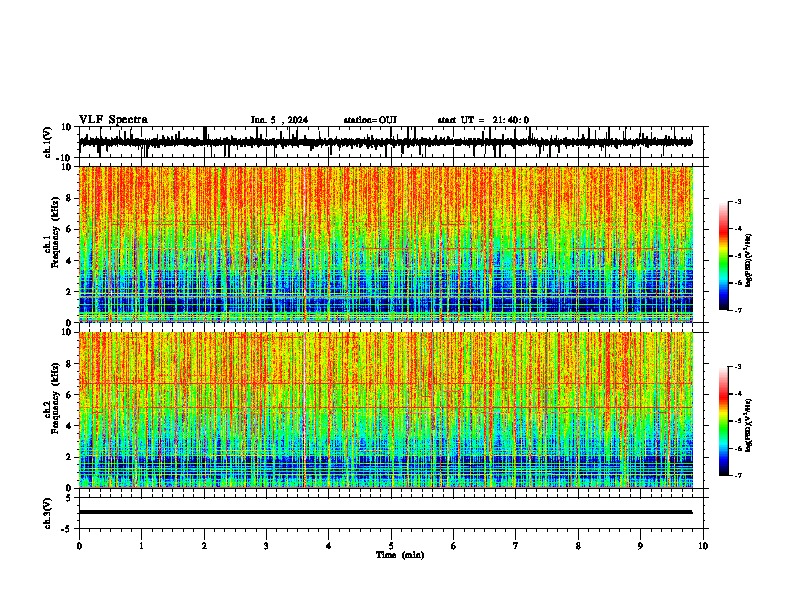Click the "Time (min)" axis title
The width and height of the screenshot is (792, 612).
tap(400, 555)
